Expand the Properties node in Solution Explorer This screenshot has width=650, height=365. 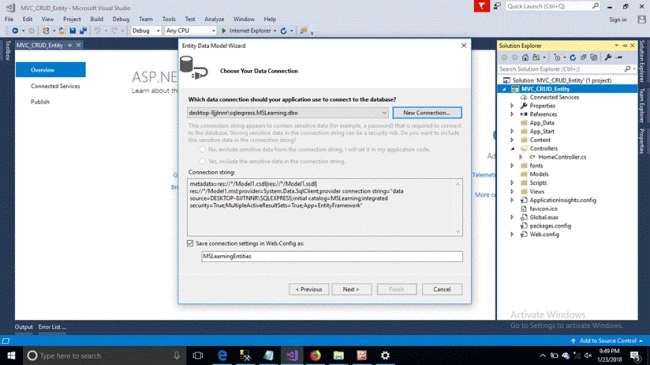pos(512,106)
